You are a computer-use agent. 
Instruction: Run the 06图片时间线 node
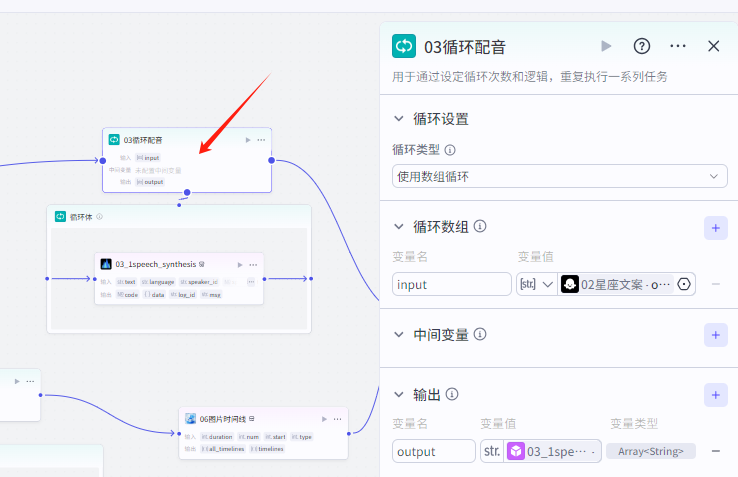[x=324, y=419]
